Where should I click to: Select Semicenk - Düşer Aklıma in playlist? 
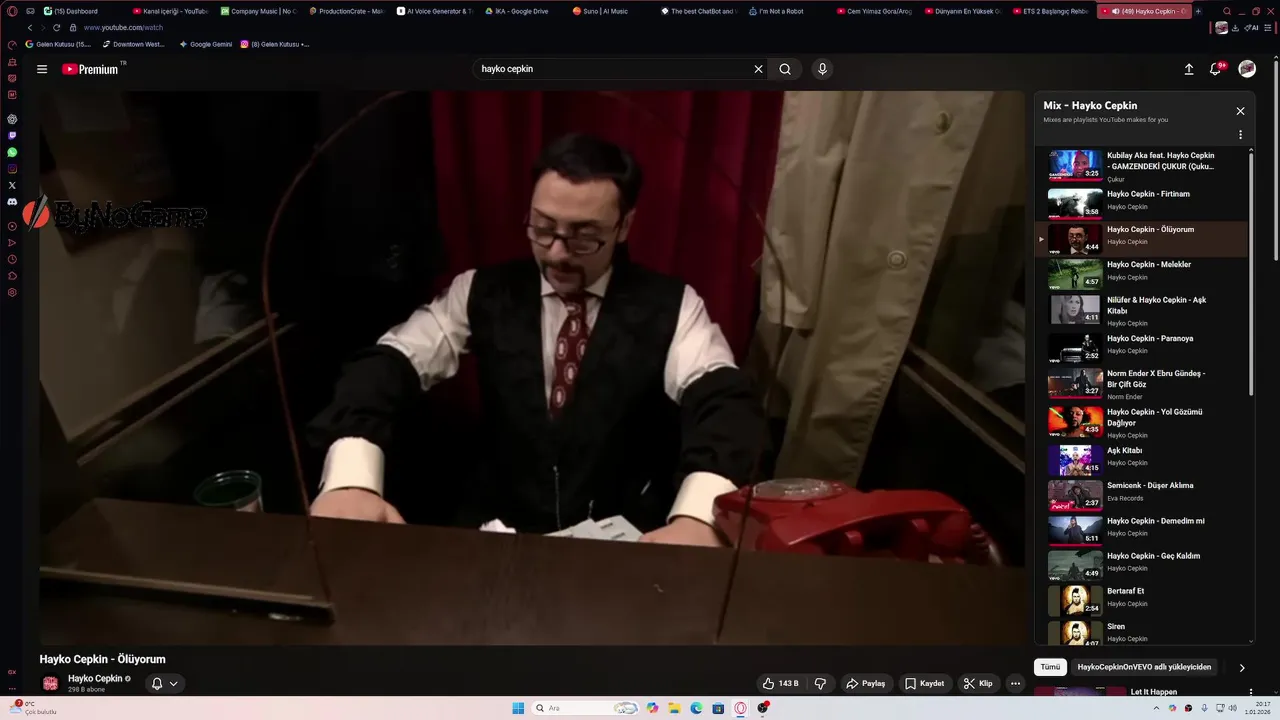point(1140,495)
